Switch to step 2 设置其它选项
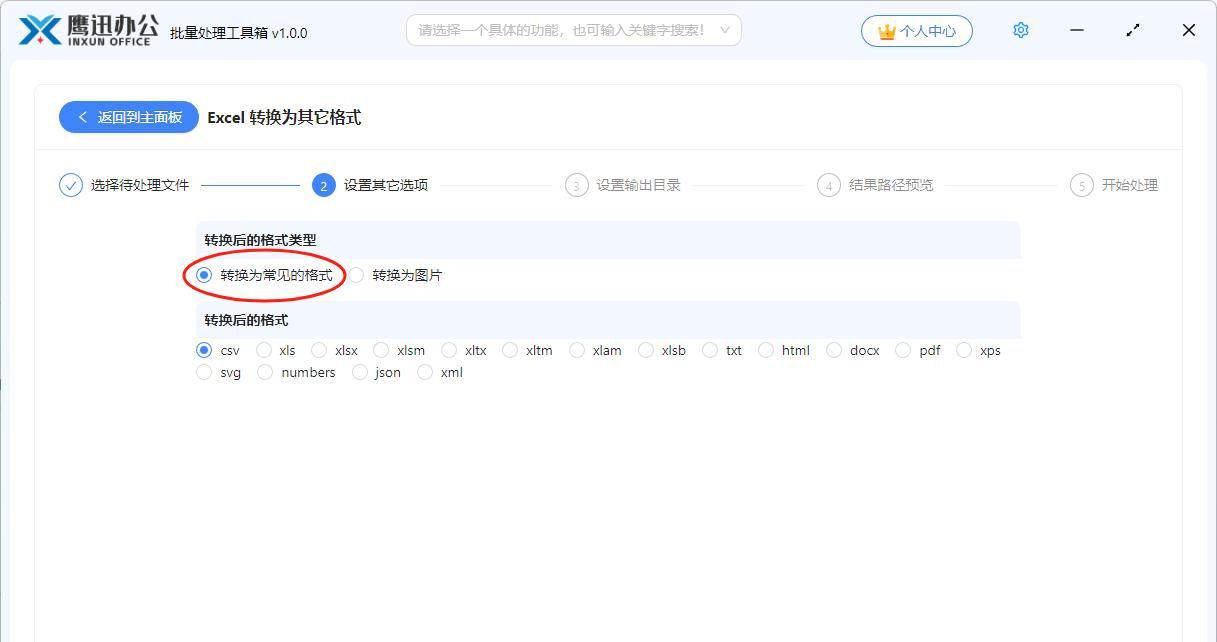Screen dimensions: 1217x642 323,185
